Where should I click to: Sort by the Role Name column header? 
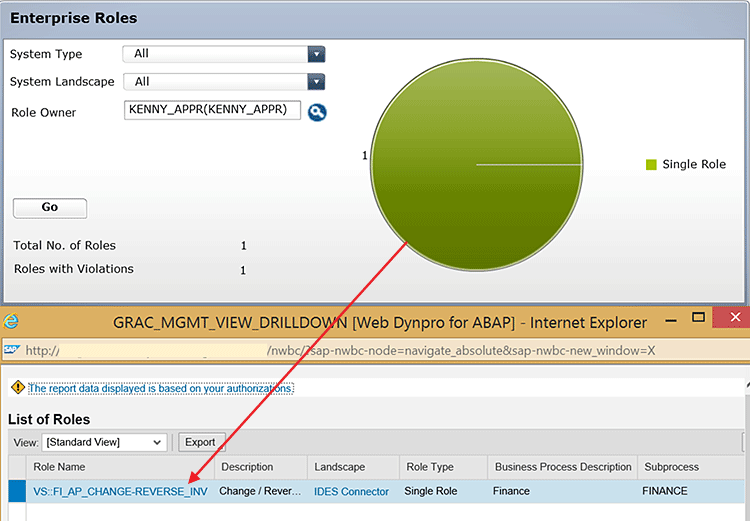(x=60, y=467)
